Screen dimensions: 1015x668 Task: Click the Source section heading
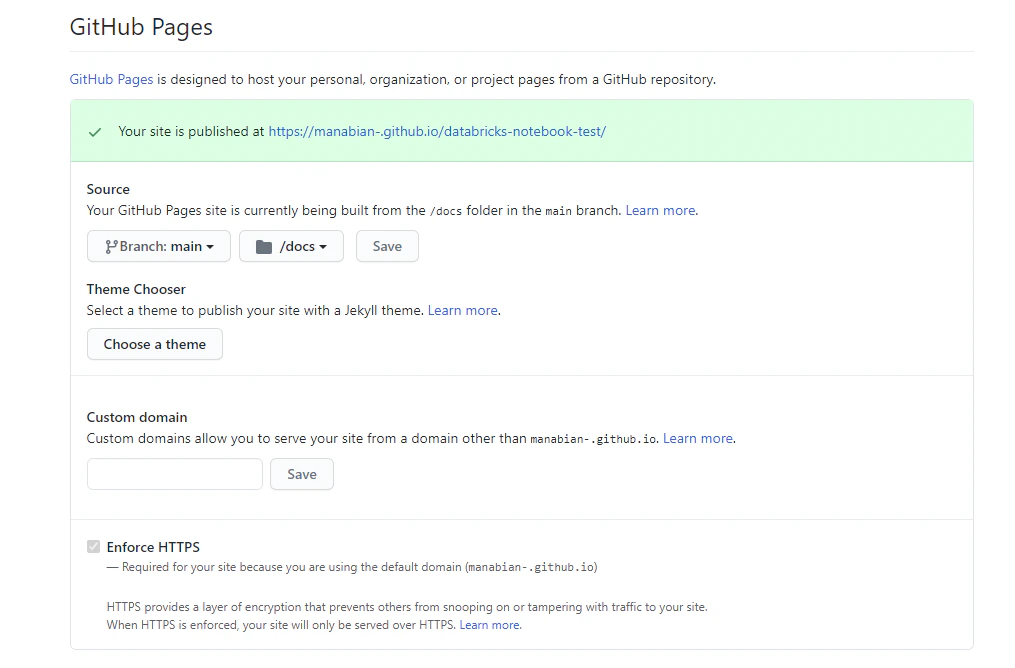point(108,189)
